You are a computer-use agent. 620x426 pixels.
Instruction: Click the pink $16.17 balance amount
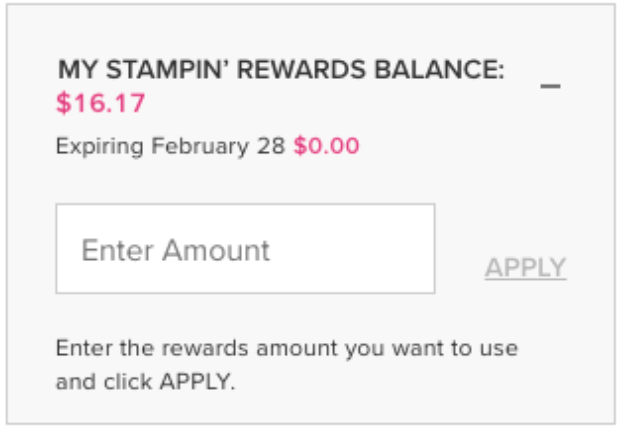pos(101,103)
